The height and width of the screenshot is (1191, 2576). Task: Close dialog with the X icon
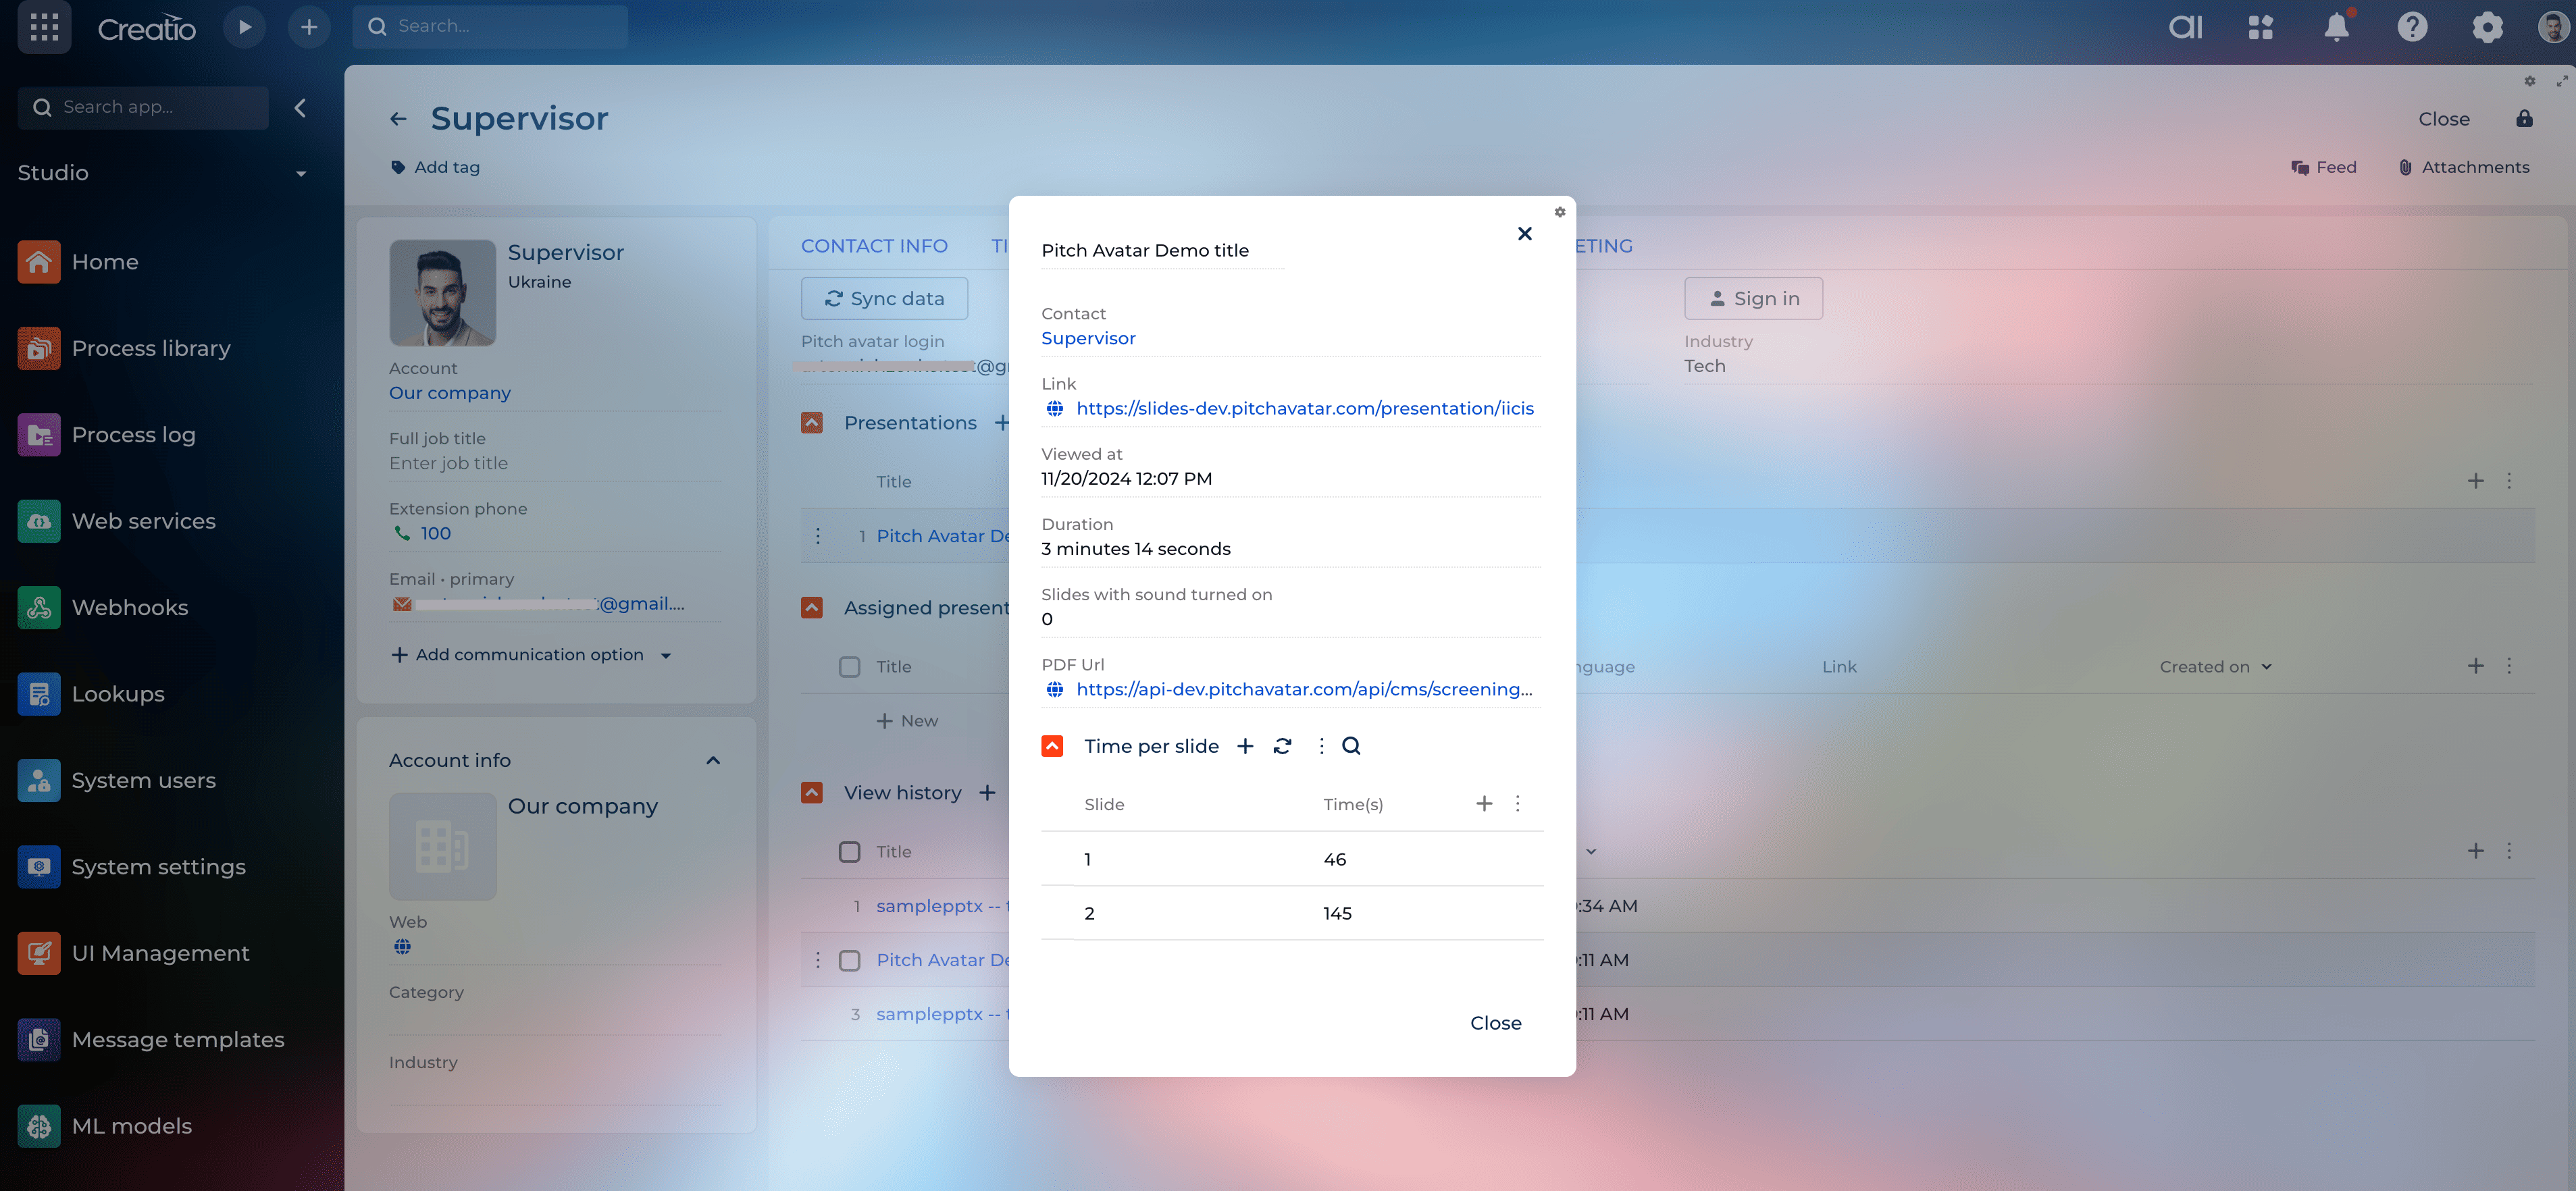[x=1524, y=234]
